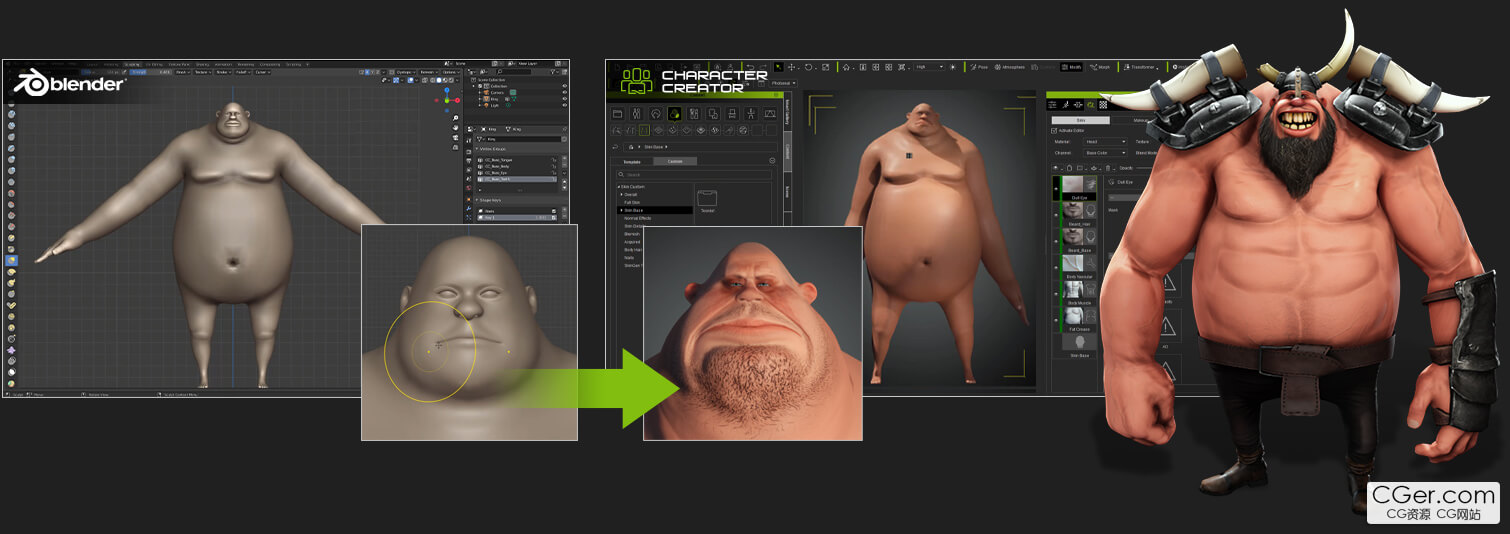Click the Skin category icon in Character Creator

tap(674, 114)
